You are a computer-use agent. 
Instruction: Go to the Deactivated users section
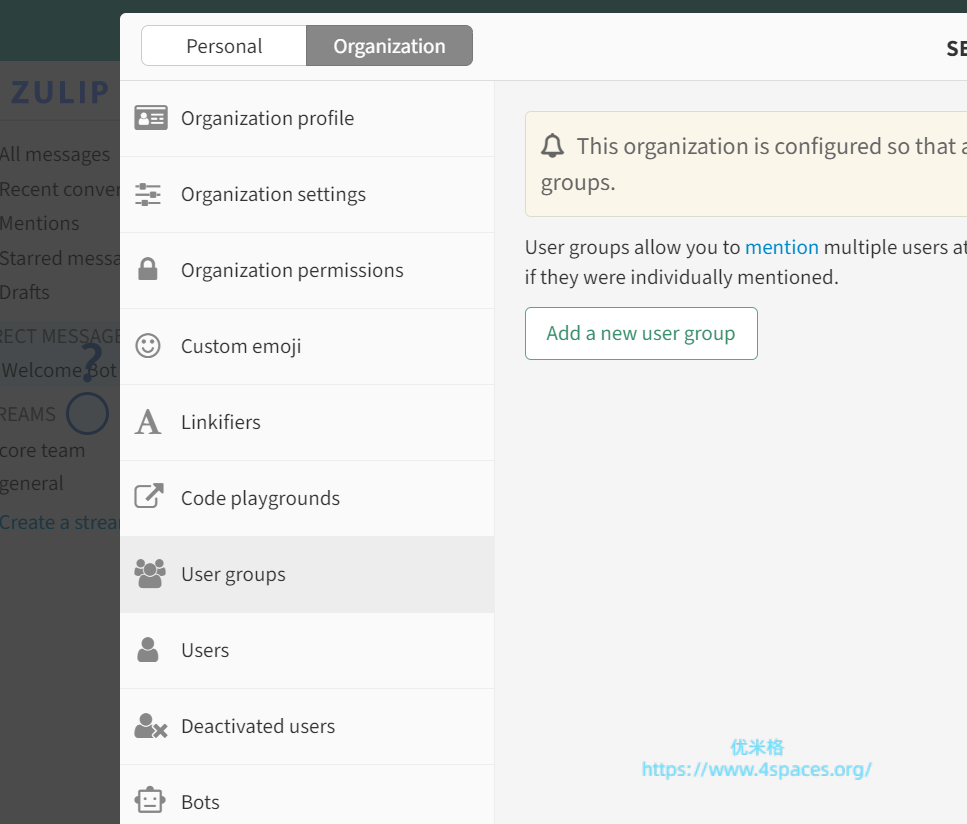(258, 726)
